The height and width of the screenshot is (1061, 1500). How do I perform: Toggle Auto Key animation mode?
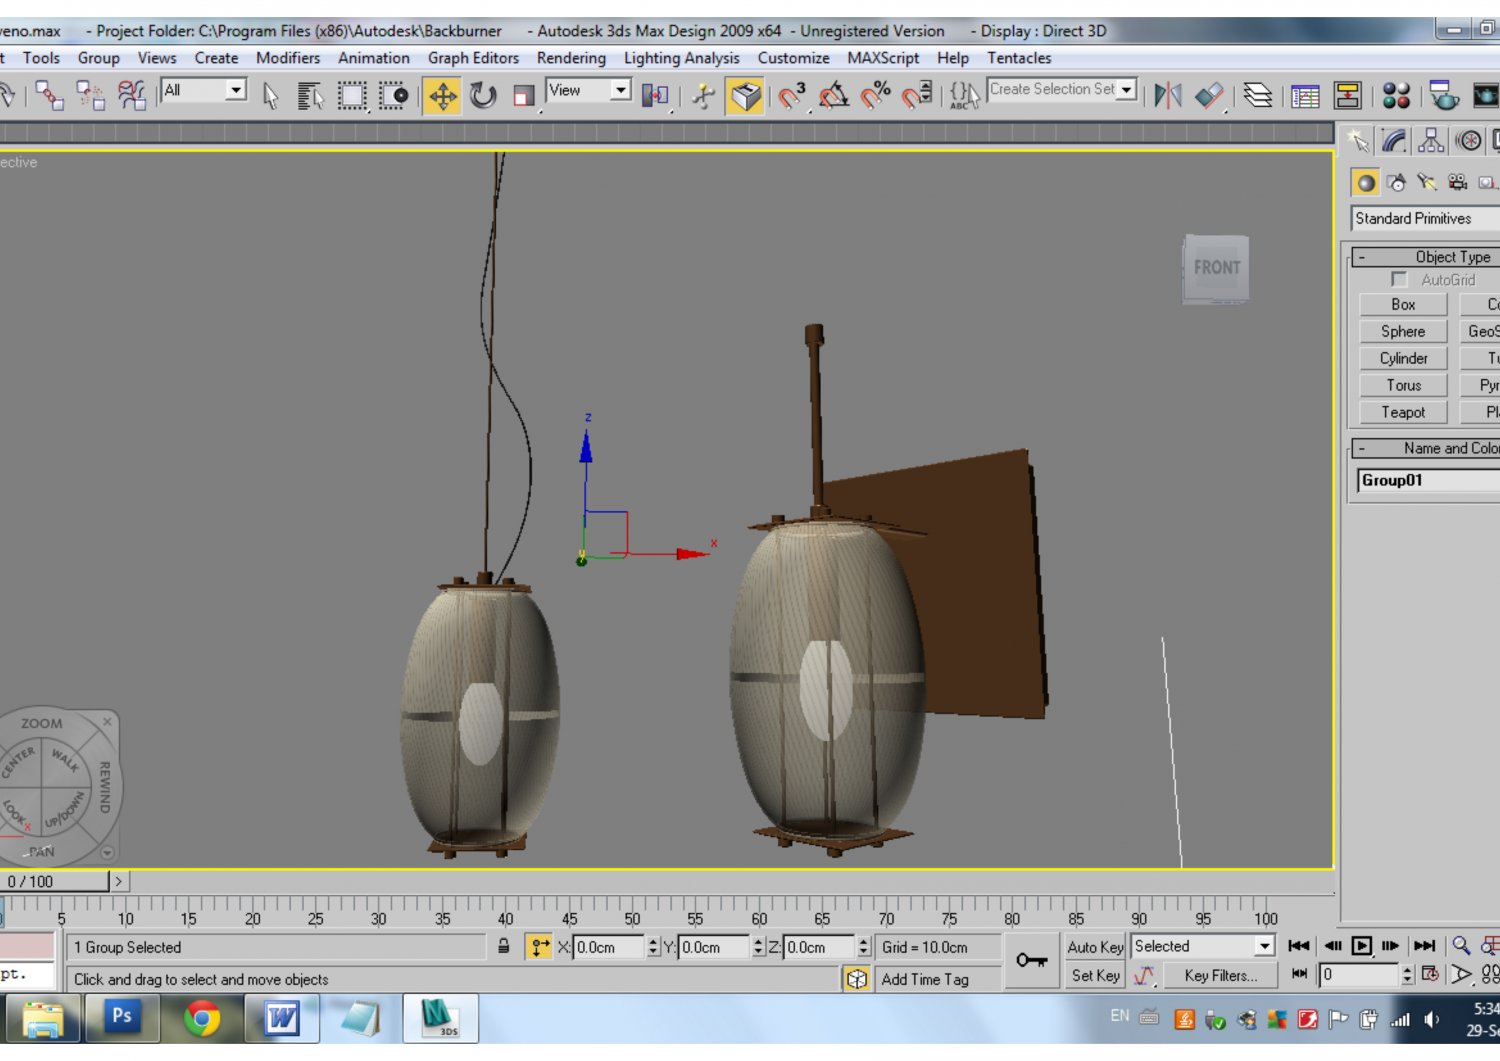tap(1094, 946)
